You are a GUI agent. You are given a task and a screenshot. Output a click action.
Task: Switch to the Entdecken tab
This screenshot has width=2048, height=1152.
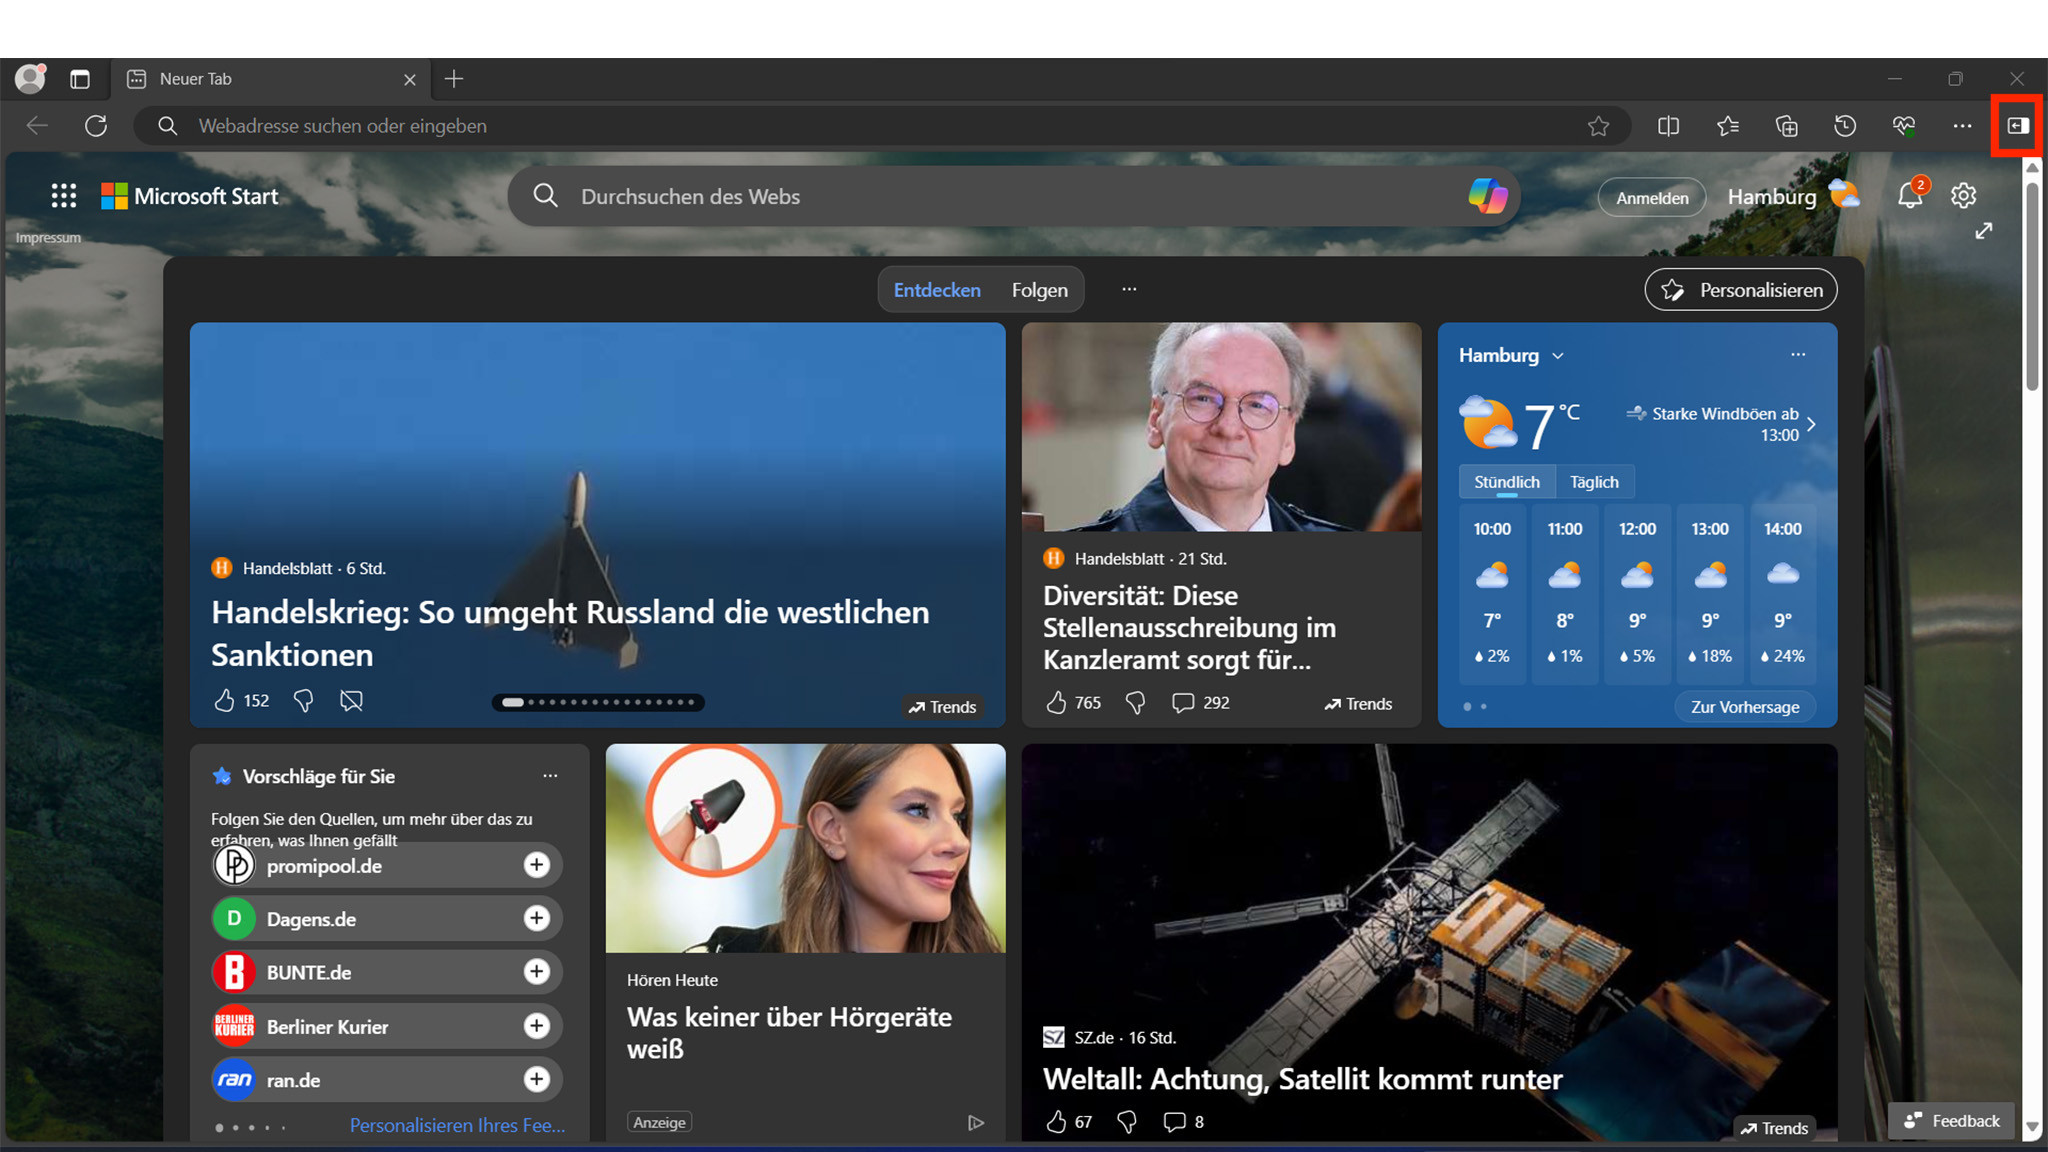click(937, 290)
